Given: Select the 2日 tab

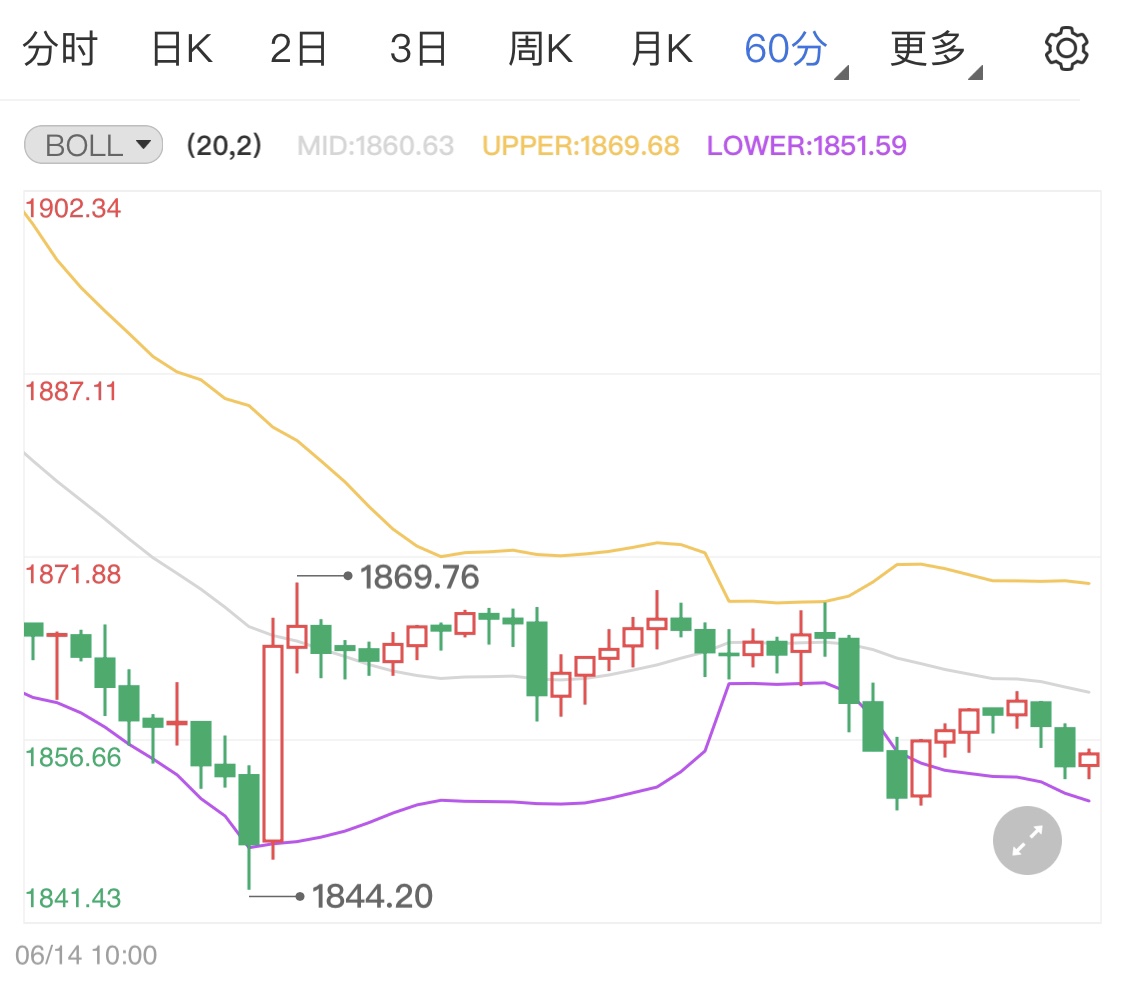Looking at the screenshot, I should pos(298,50).
